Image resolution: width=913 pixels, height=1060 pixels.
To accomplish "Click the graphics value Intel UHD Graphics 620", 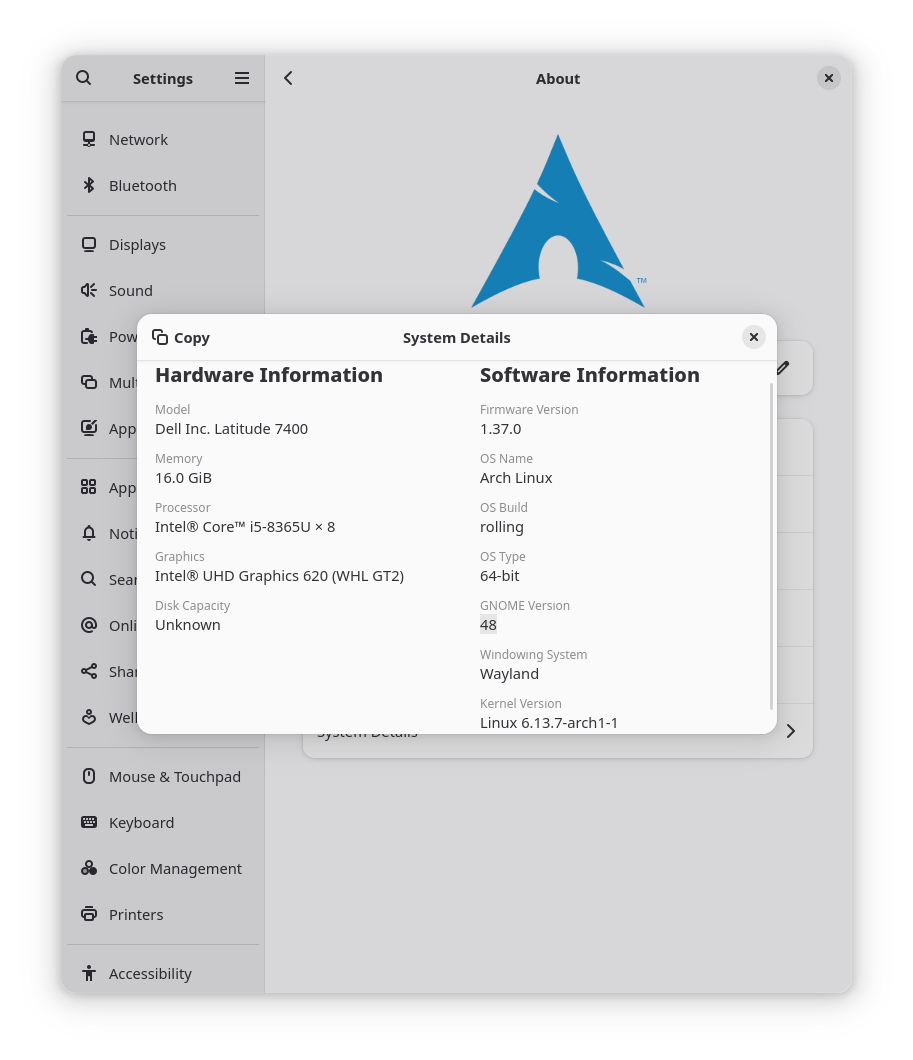I will pos(279,576).
